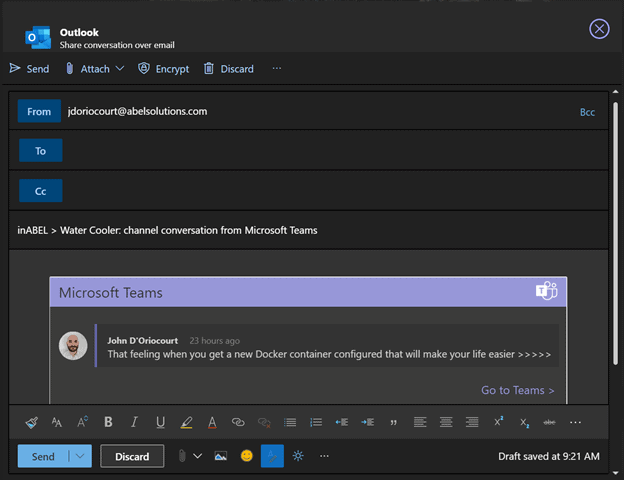This screenshot has height=480, width=624.
Task: Toggle numbered list
Action: 316,422
